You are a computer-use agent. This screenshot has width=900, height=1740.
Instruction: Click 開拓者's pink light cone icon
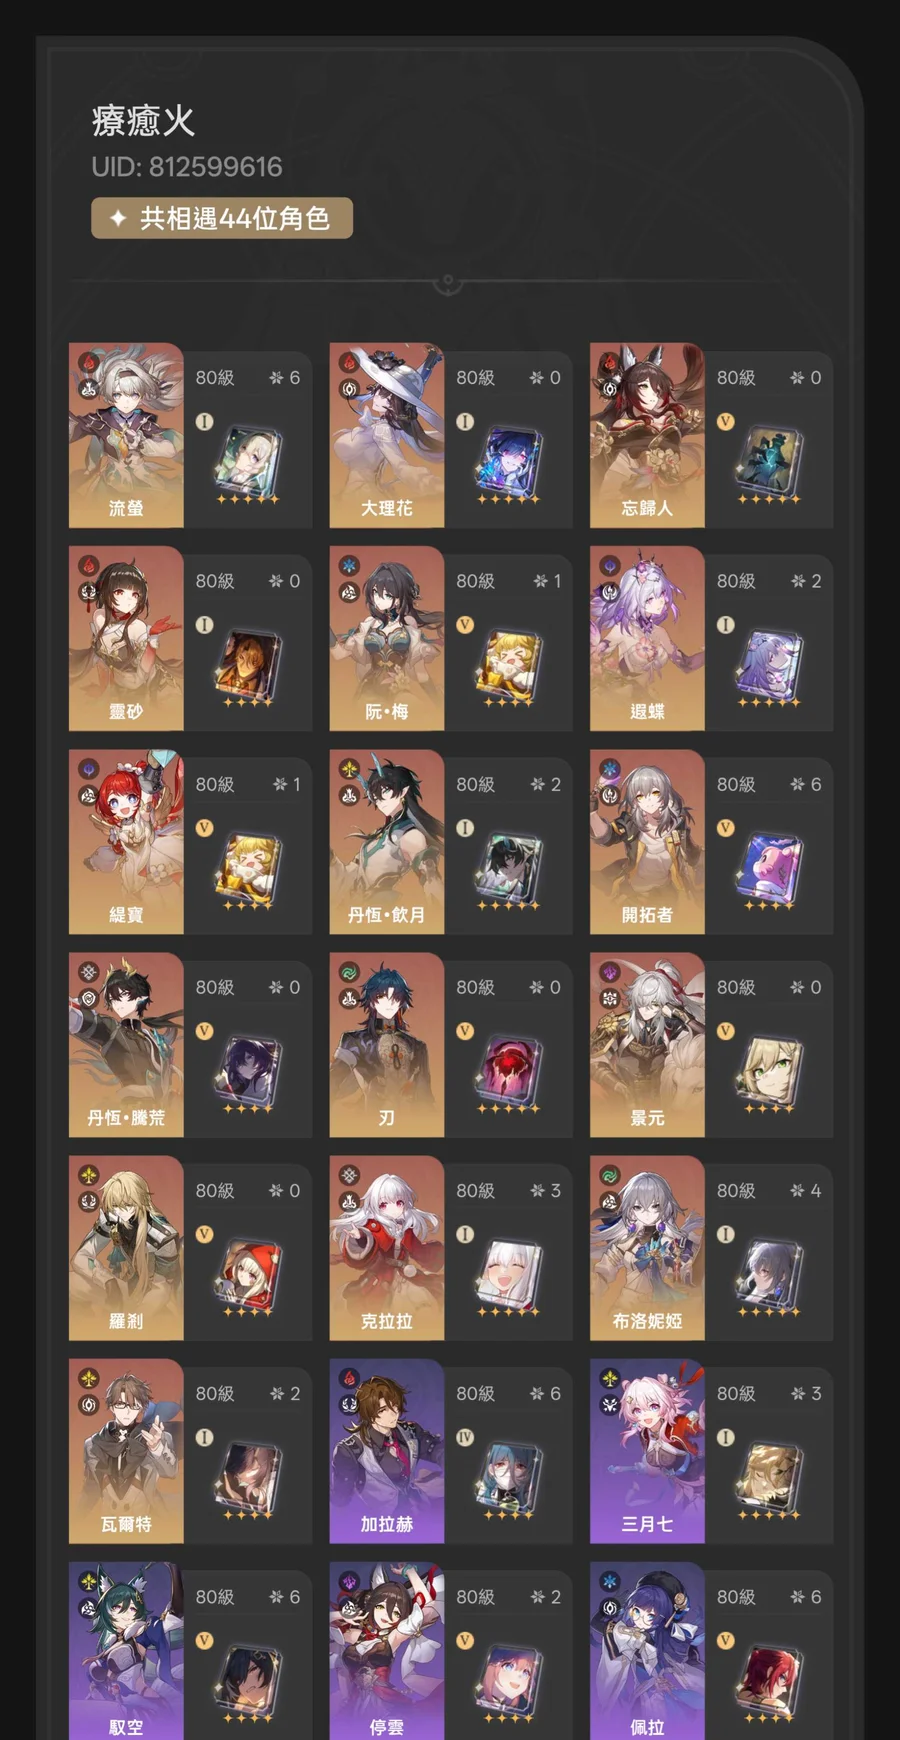769,868
